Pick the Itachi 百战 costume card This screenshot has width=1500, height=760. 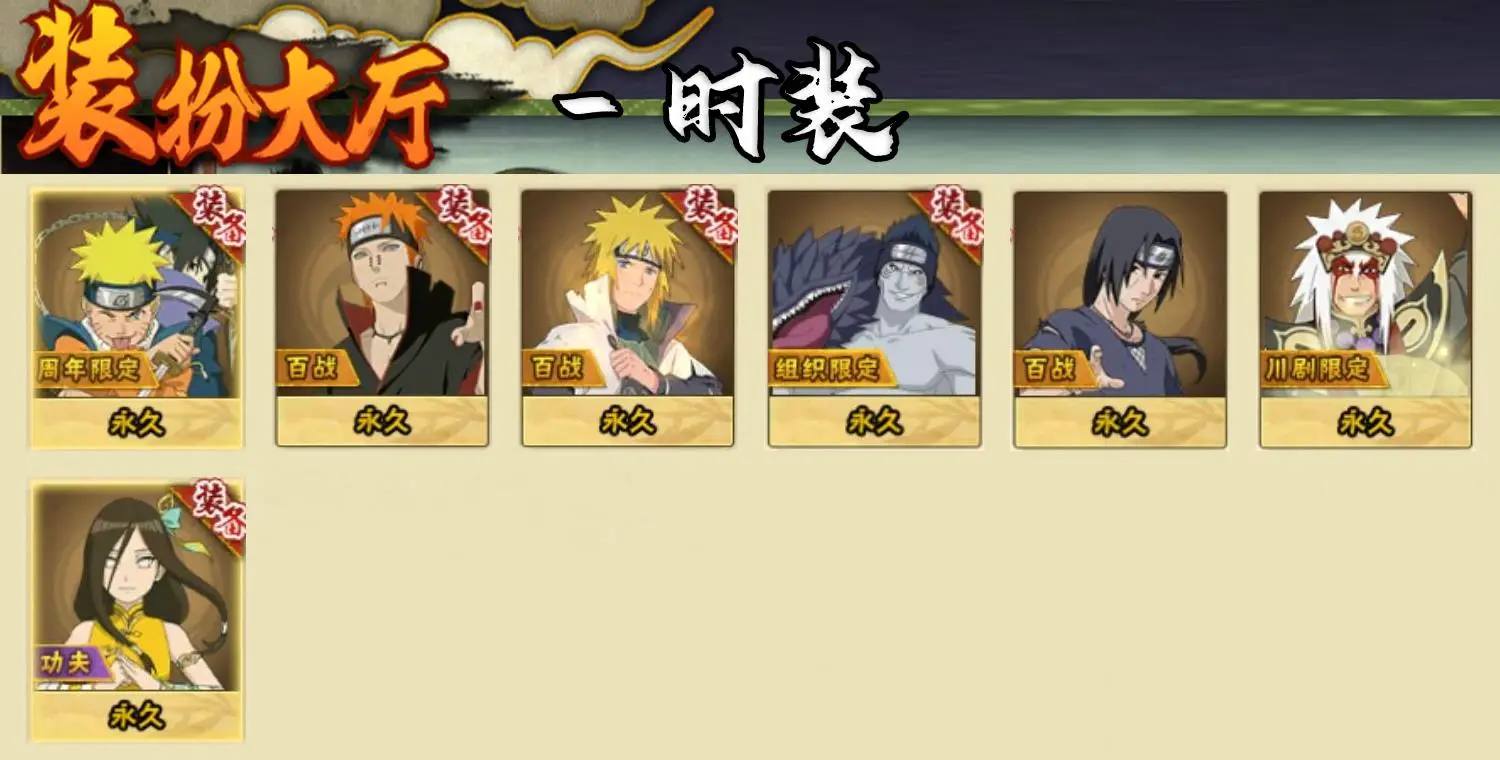pyautogui.click(x=1120, y=318)
